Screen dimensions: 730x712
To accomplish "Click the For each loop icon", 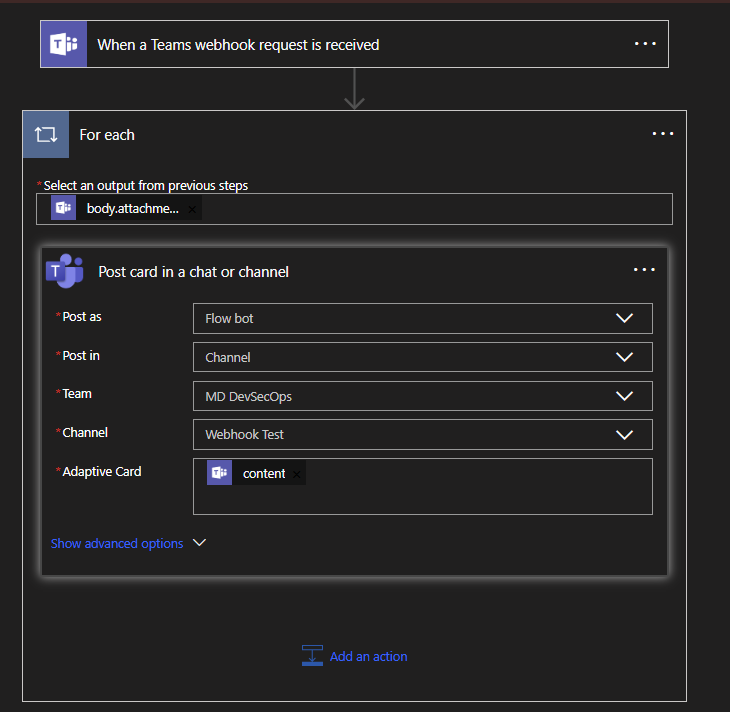I will [x=46, y=134].
